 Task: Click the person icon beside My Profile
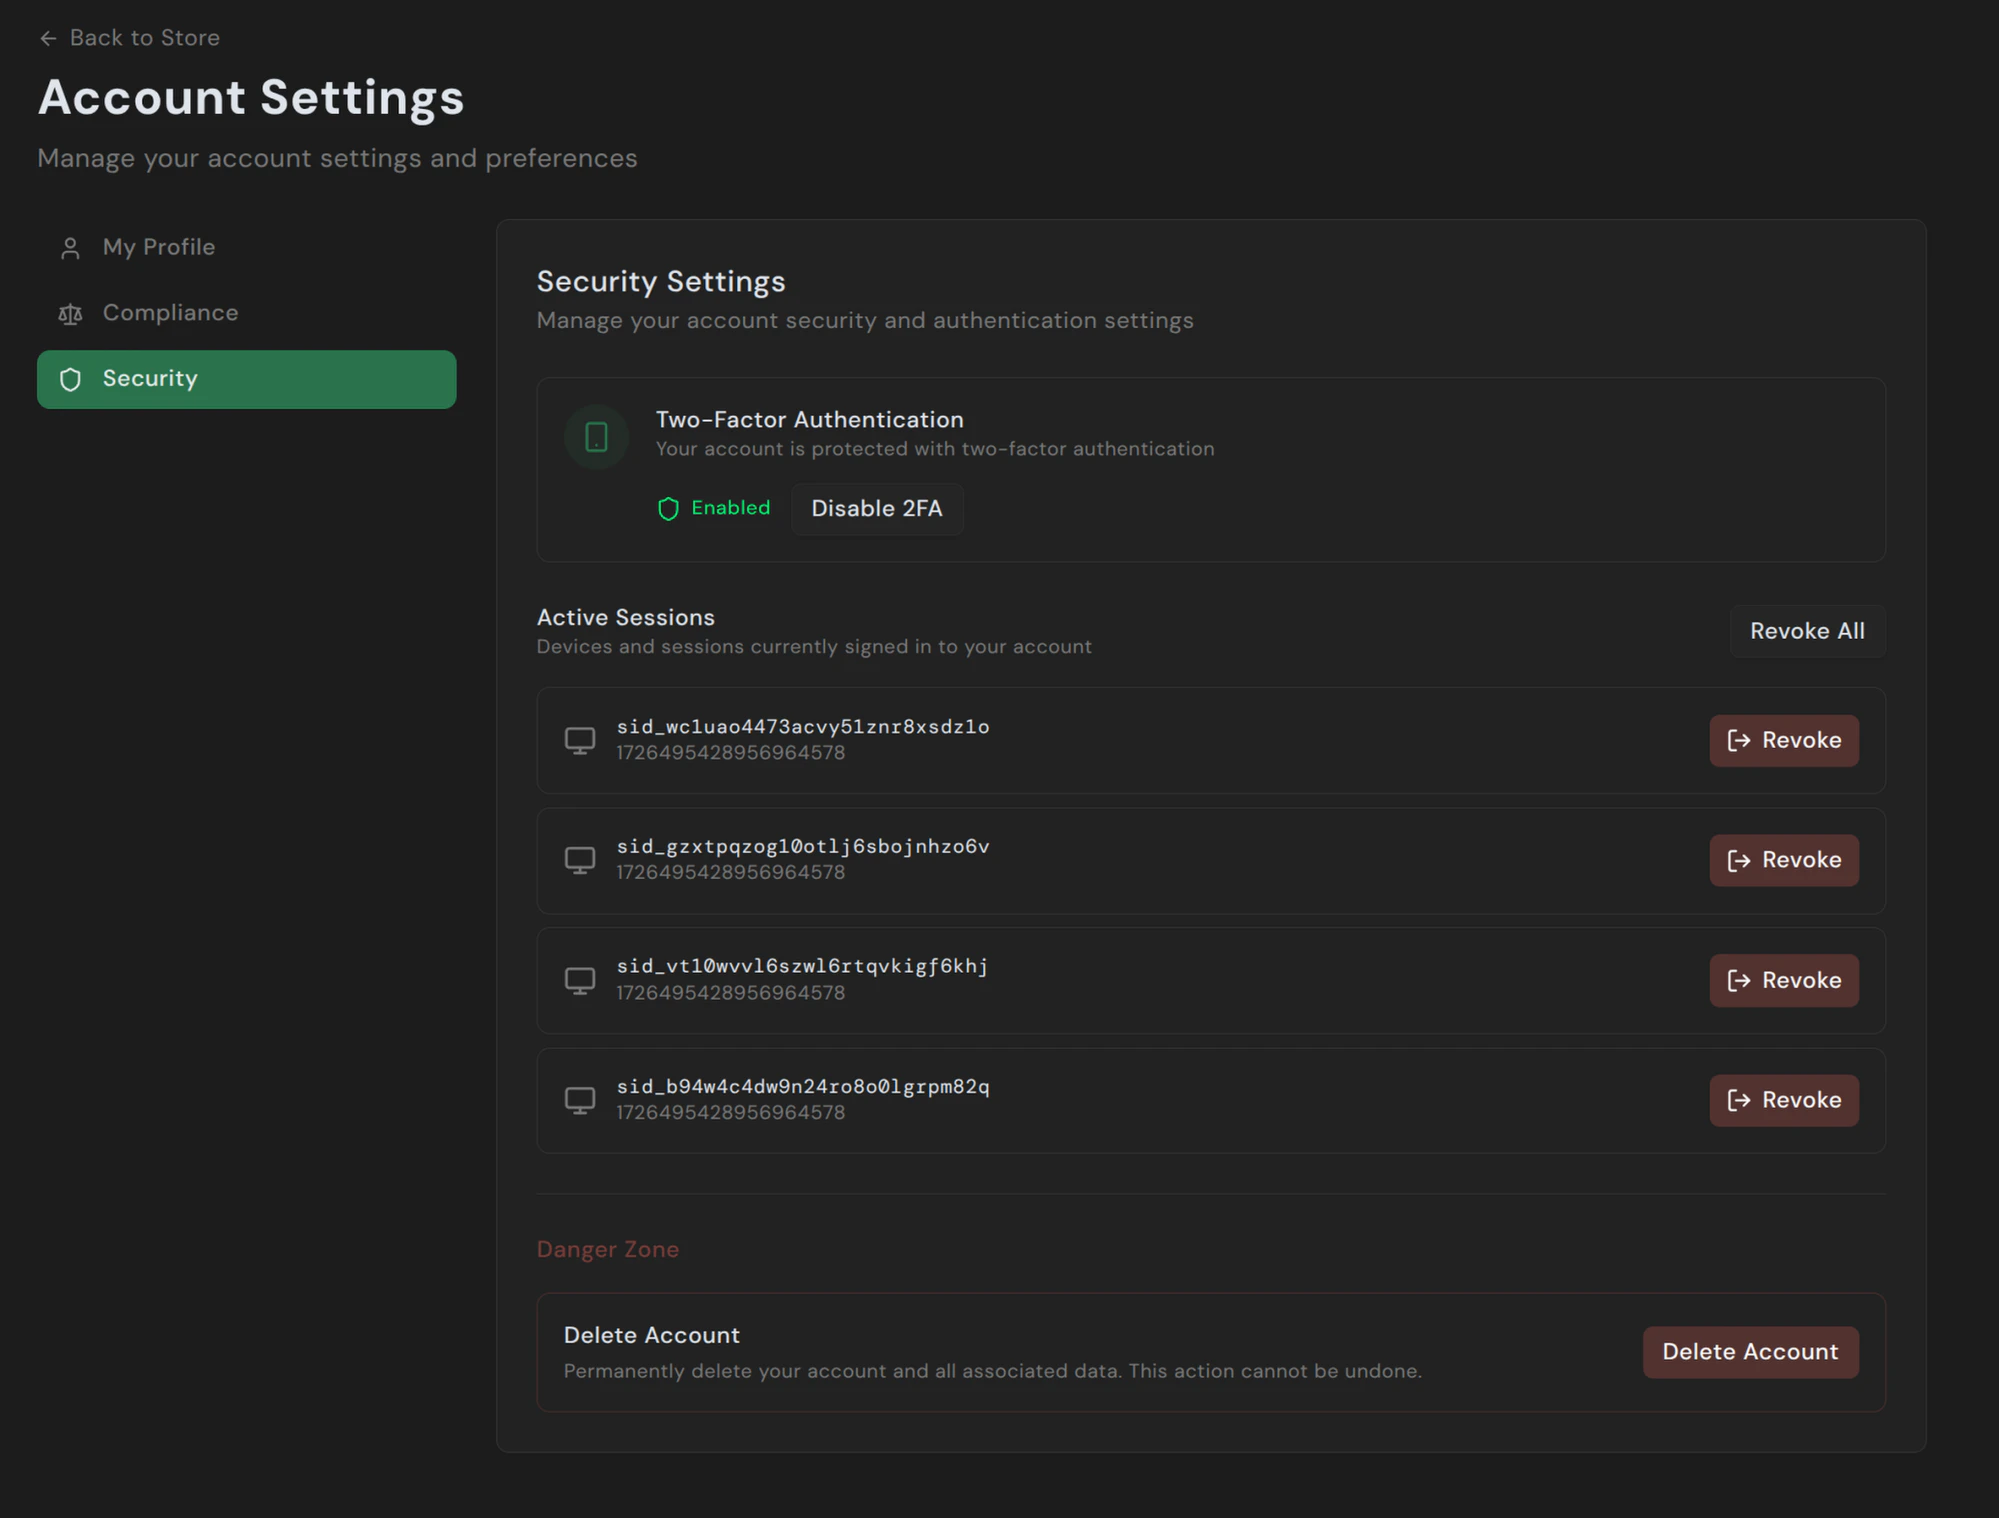click(70, 248)
